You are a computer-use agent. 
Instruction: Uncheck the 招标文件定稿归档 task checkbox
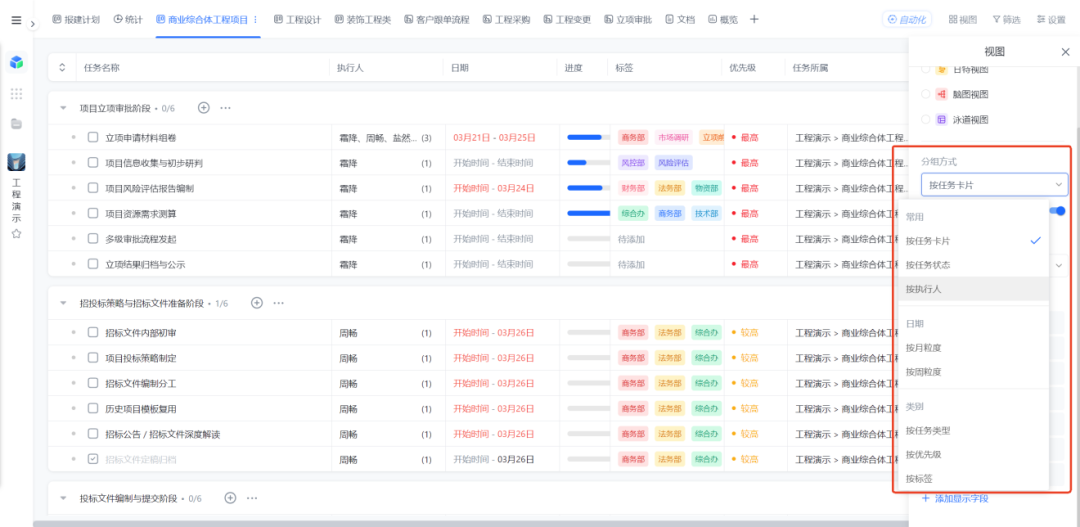(x=93, y=459)
